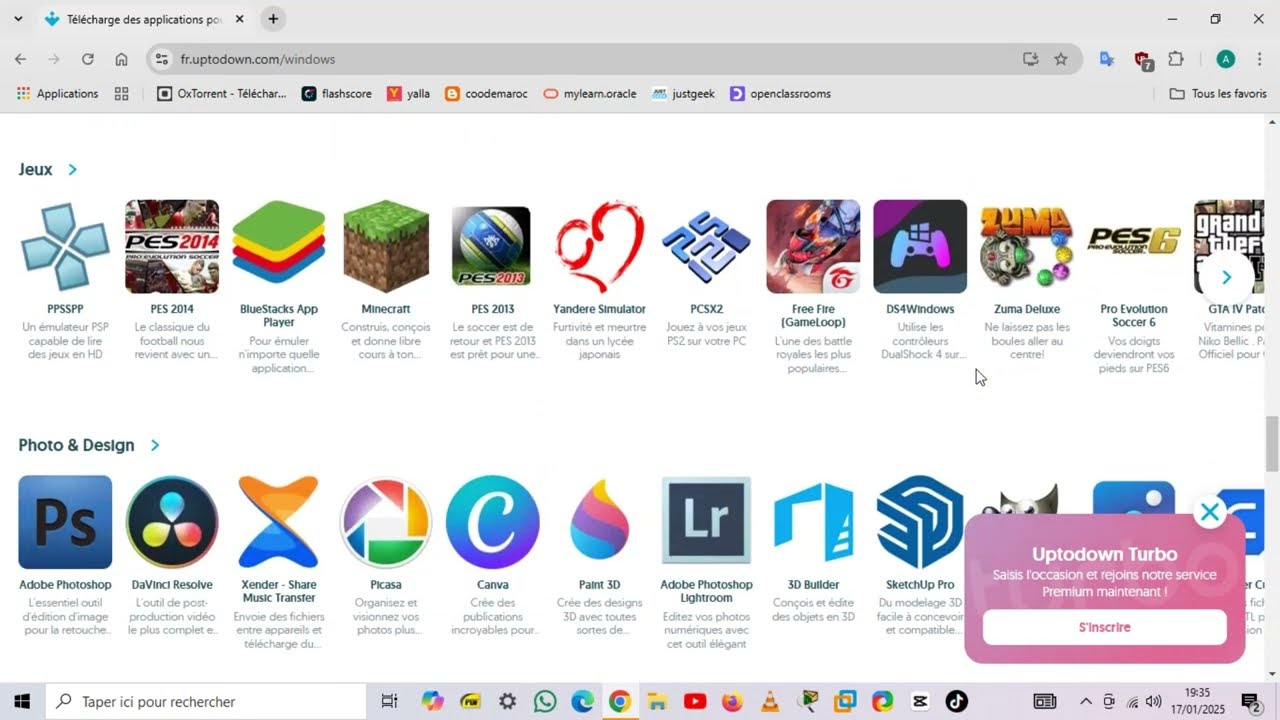Open TikTok from the taskbar

point(957,701)
